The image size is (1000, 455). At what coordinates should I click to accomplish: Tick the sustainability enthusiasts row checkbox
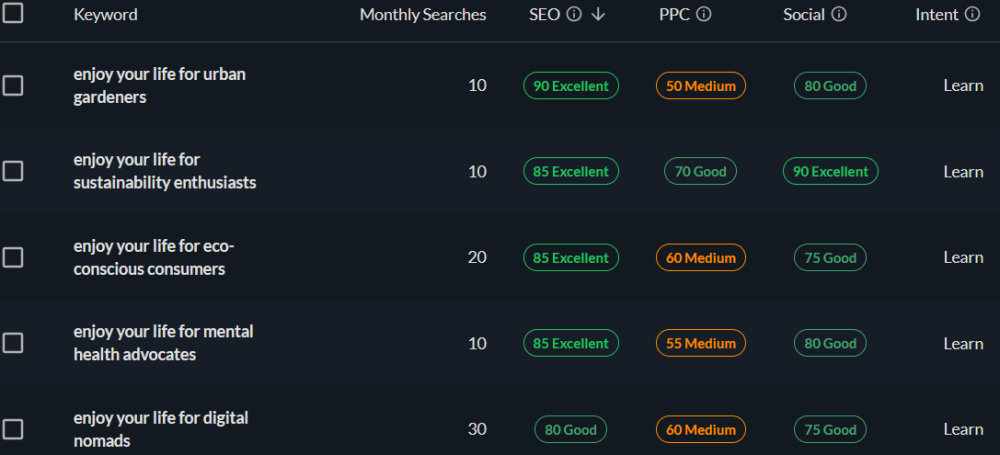[x=13, y=172]
